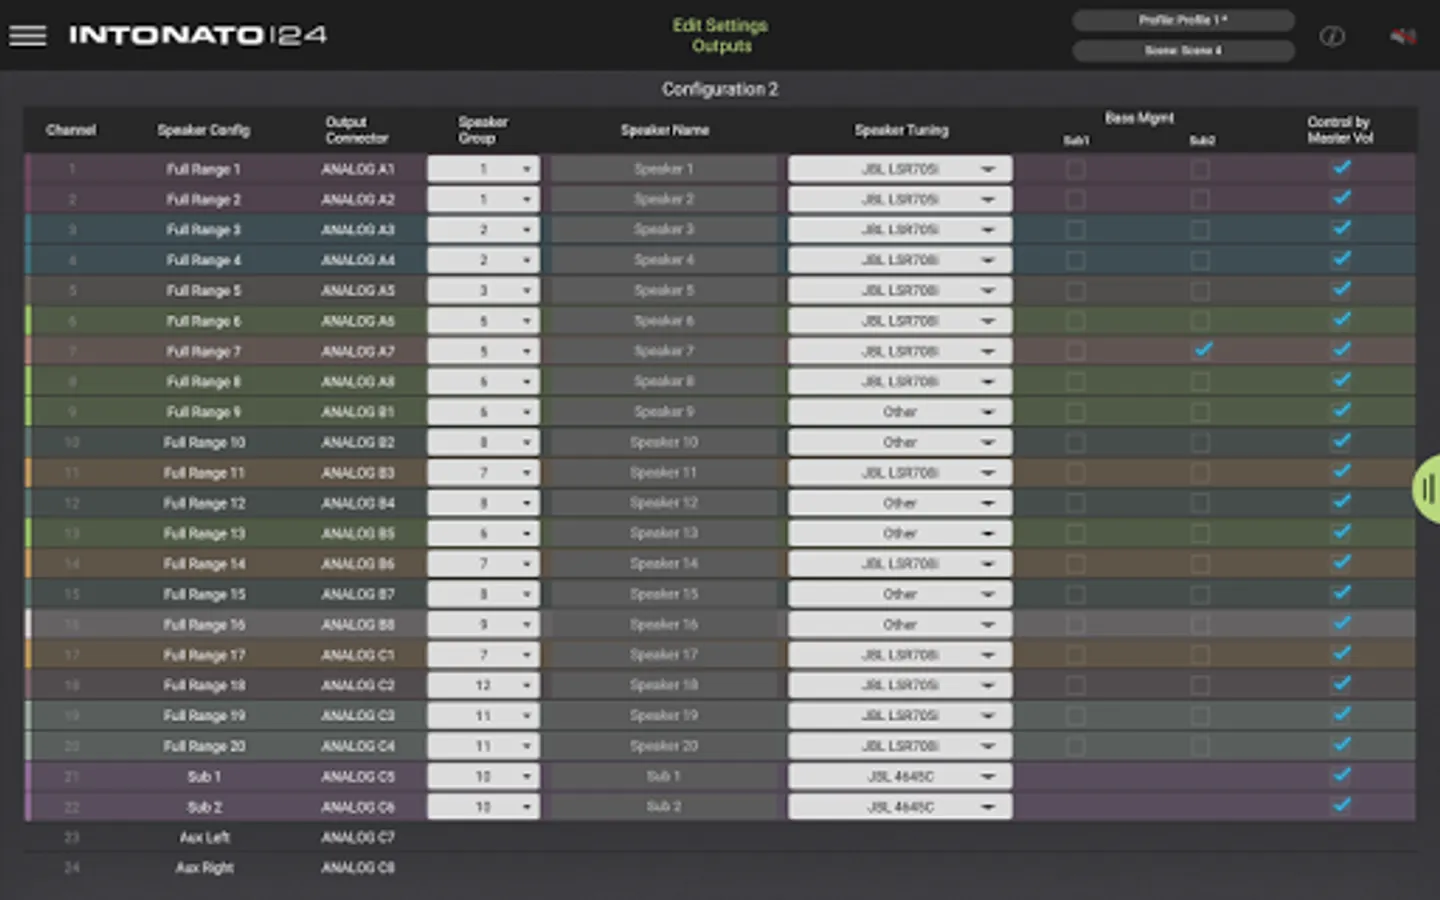This screenshot has width=1440, height=900.
Task: Toggle Master Vol control for Full Range 16
Action: pyautogui.click(x=1342, y=623)
